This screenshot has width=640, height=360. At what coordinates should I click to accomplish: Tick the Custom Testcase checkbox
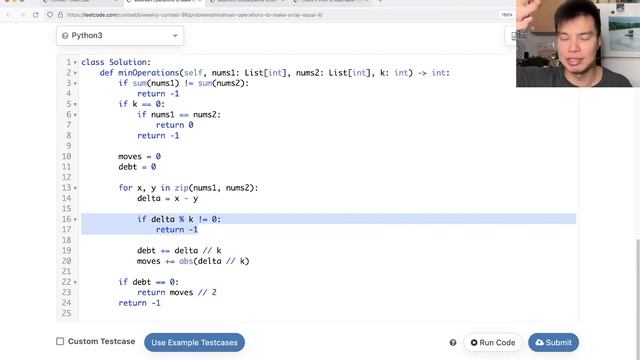click(60, 341)
